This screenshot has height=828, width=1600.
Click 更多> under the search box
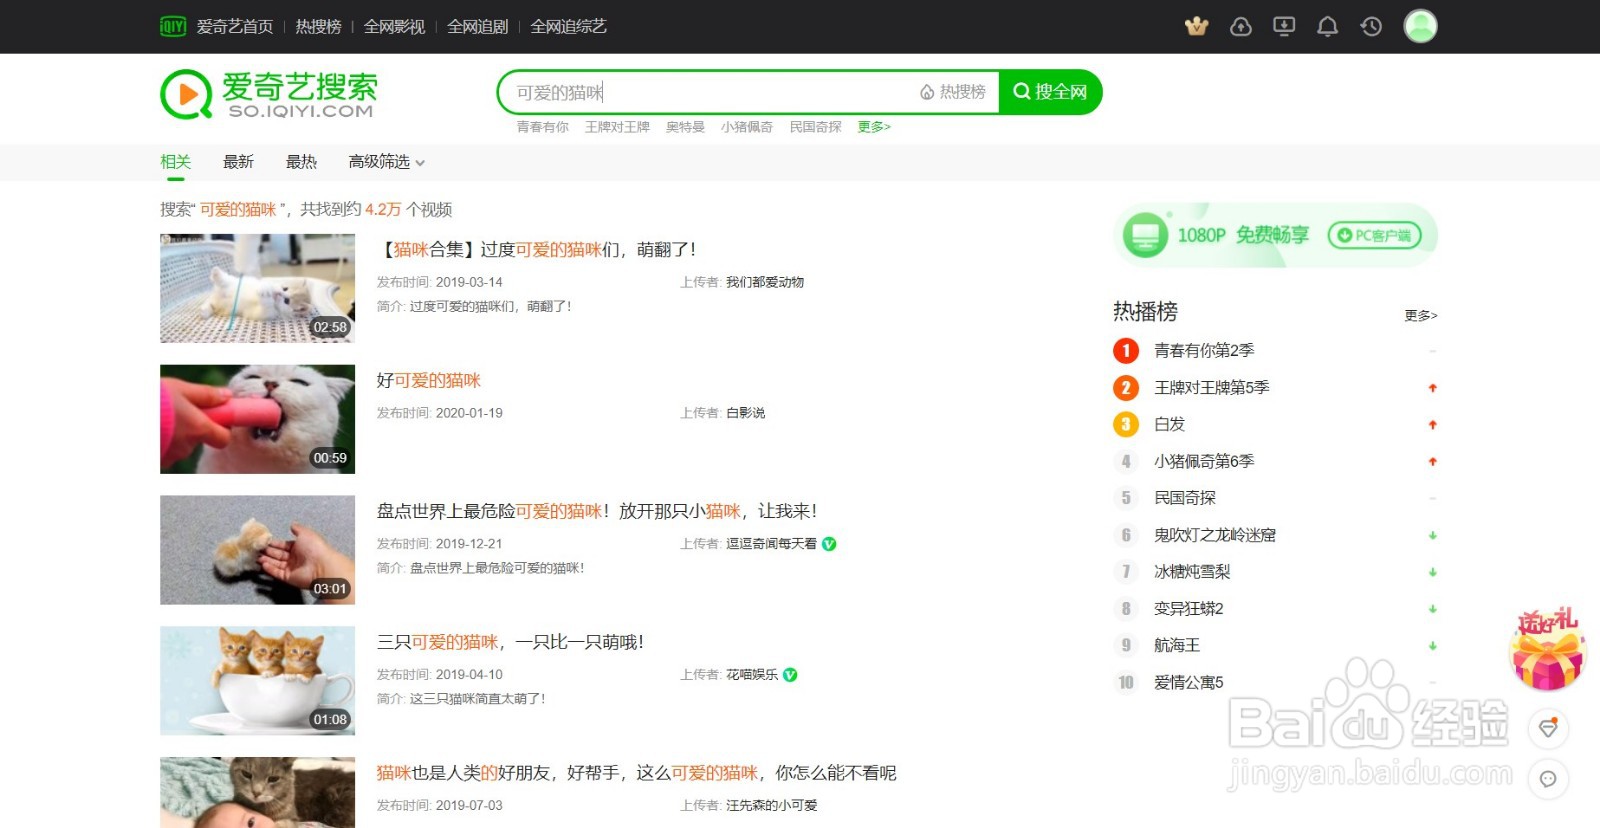[873, 127]
